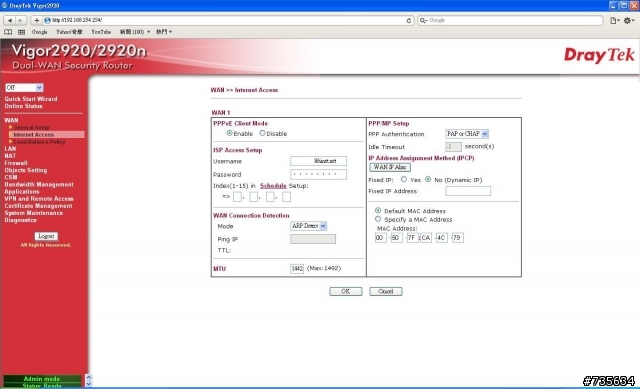Open the LAN menu

(x=10, y=149)
